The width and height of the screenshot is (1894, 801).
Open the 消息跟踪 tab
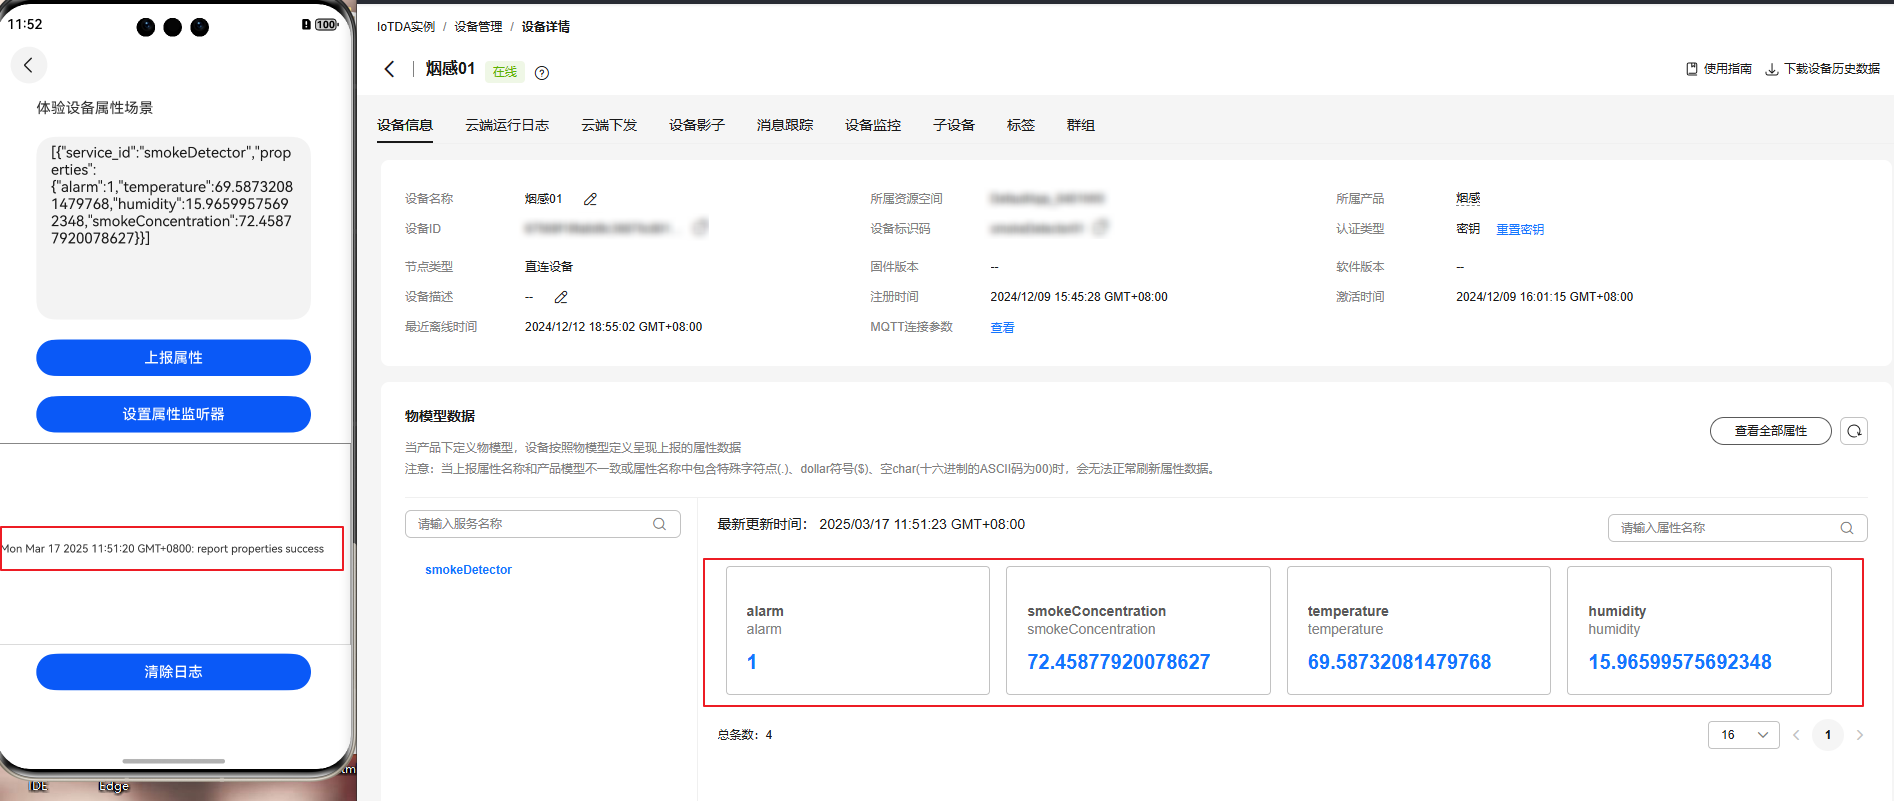tap(785, 125)
